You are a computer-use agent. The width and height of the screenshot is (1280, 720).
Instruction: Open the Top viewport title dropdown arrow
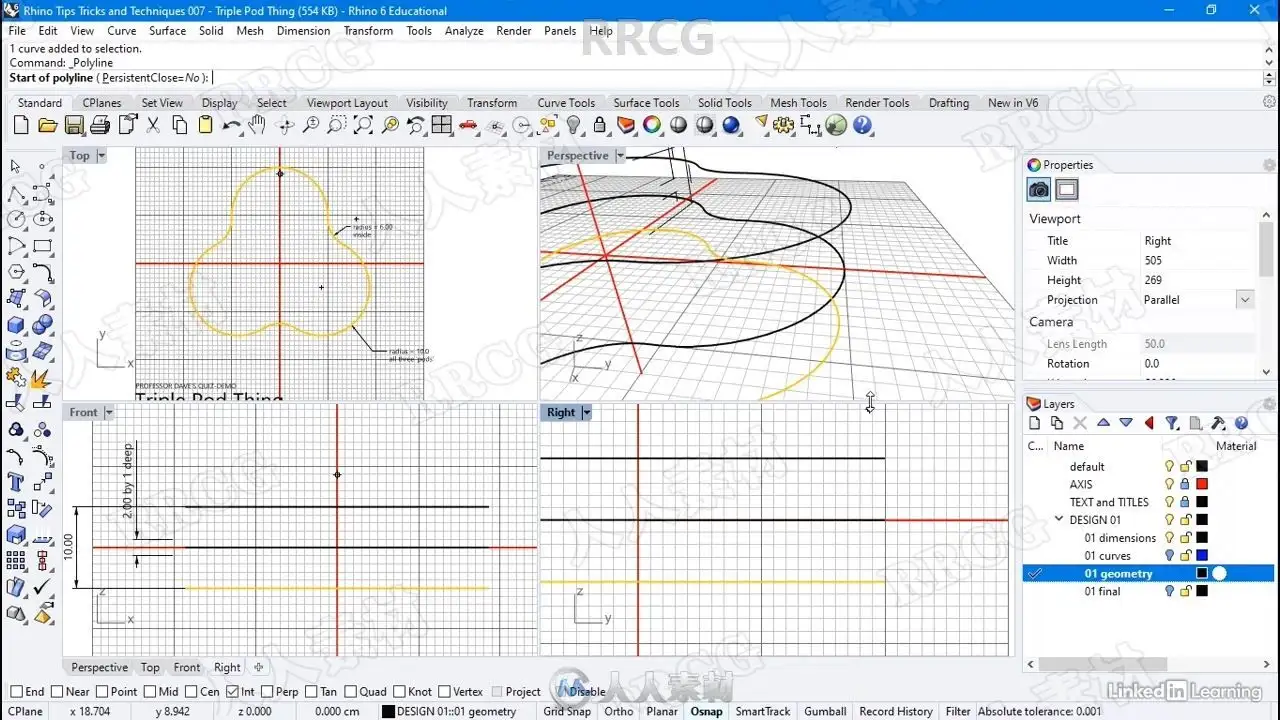coord(101,155)
